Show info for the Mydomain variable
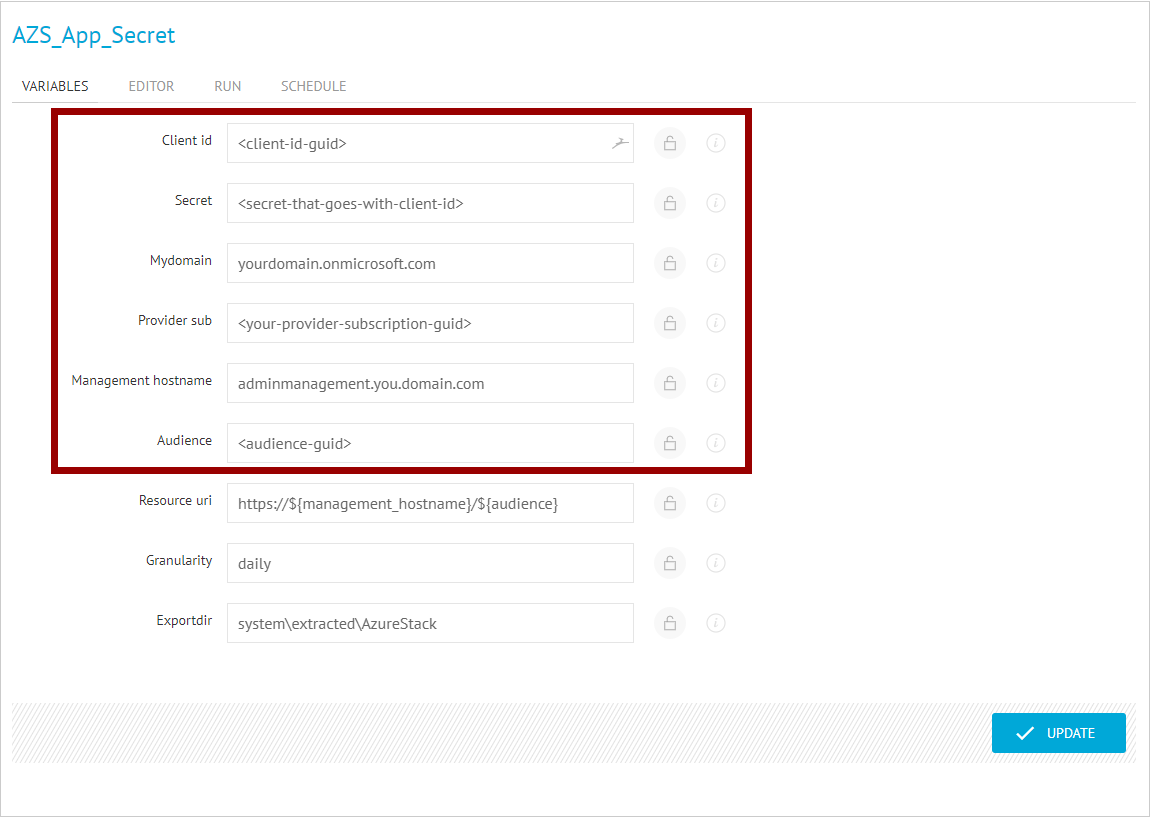The height and width of the screenshot is (818, 1151). 716,263
